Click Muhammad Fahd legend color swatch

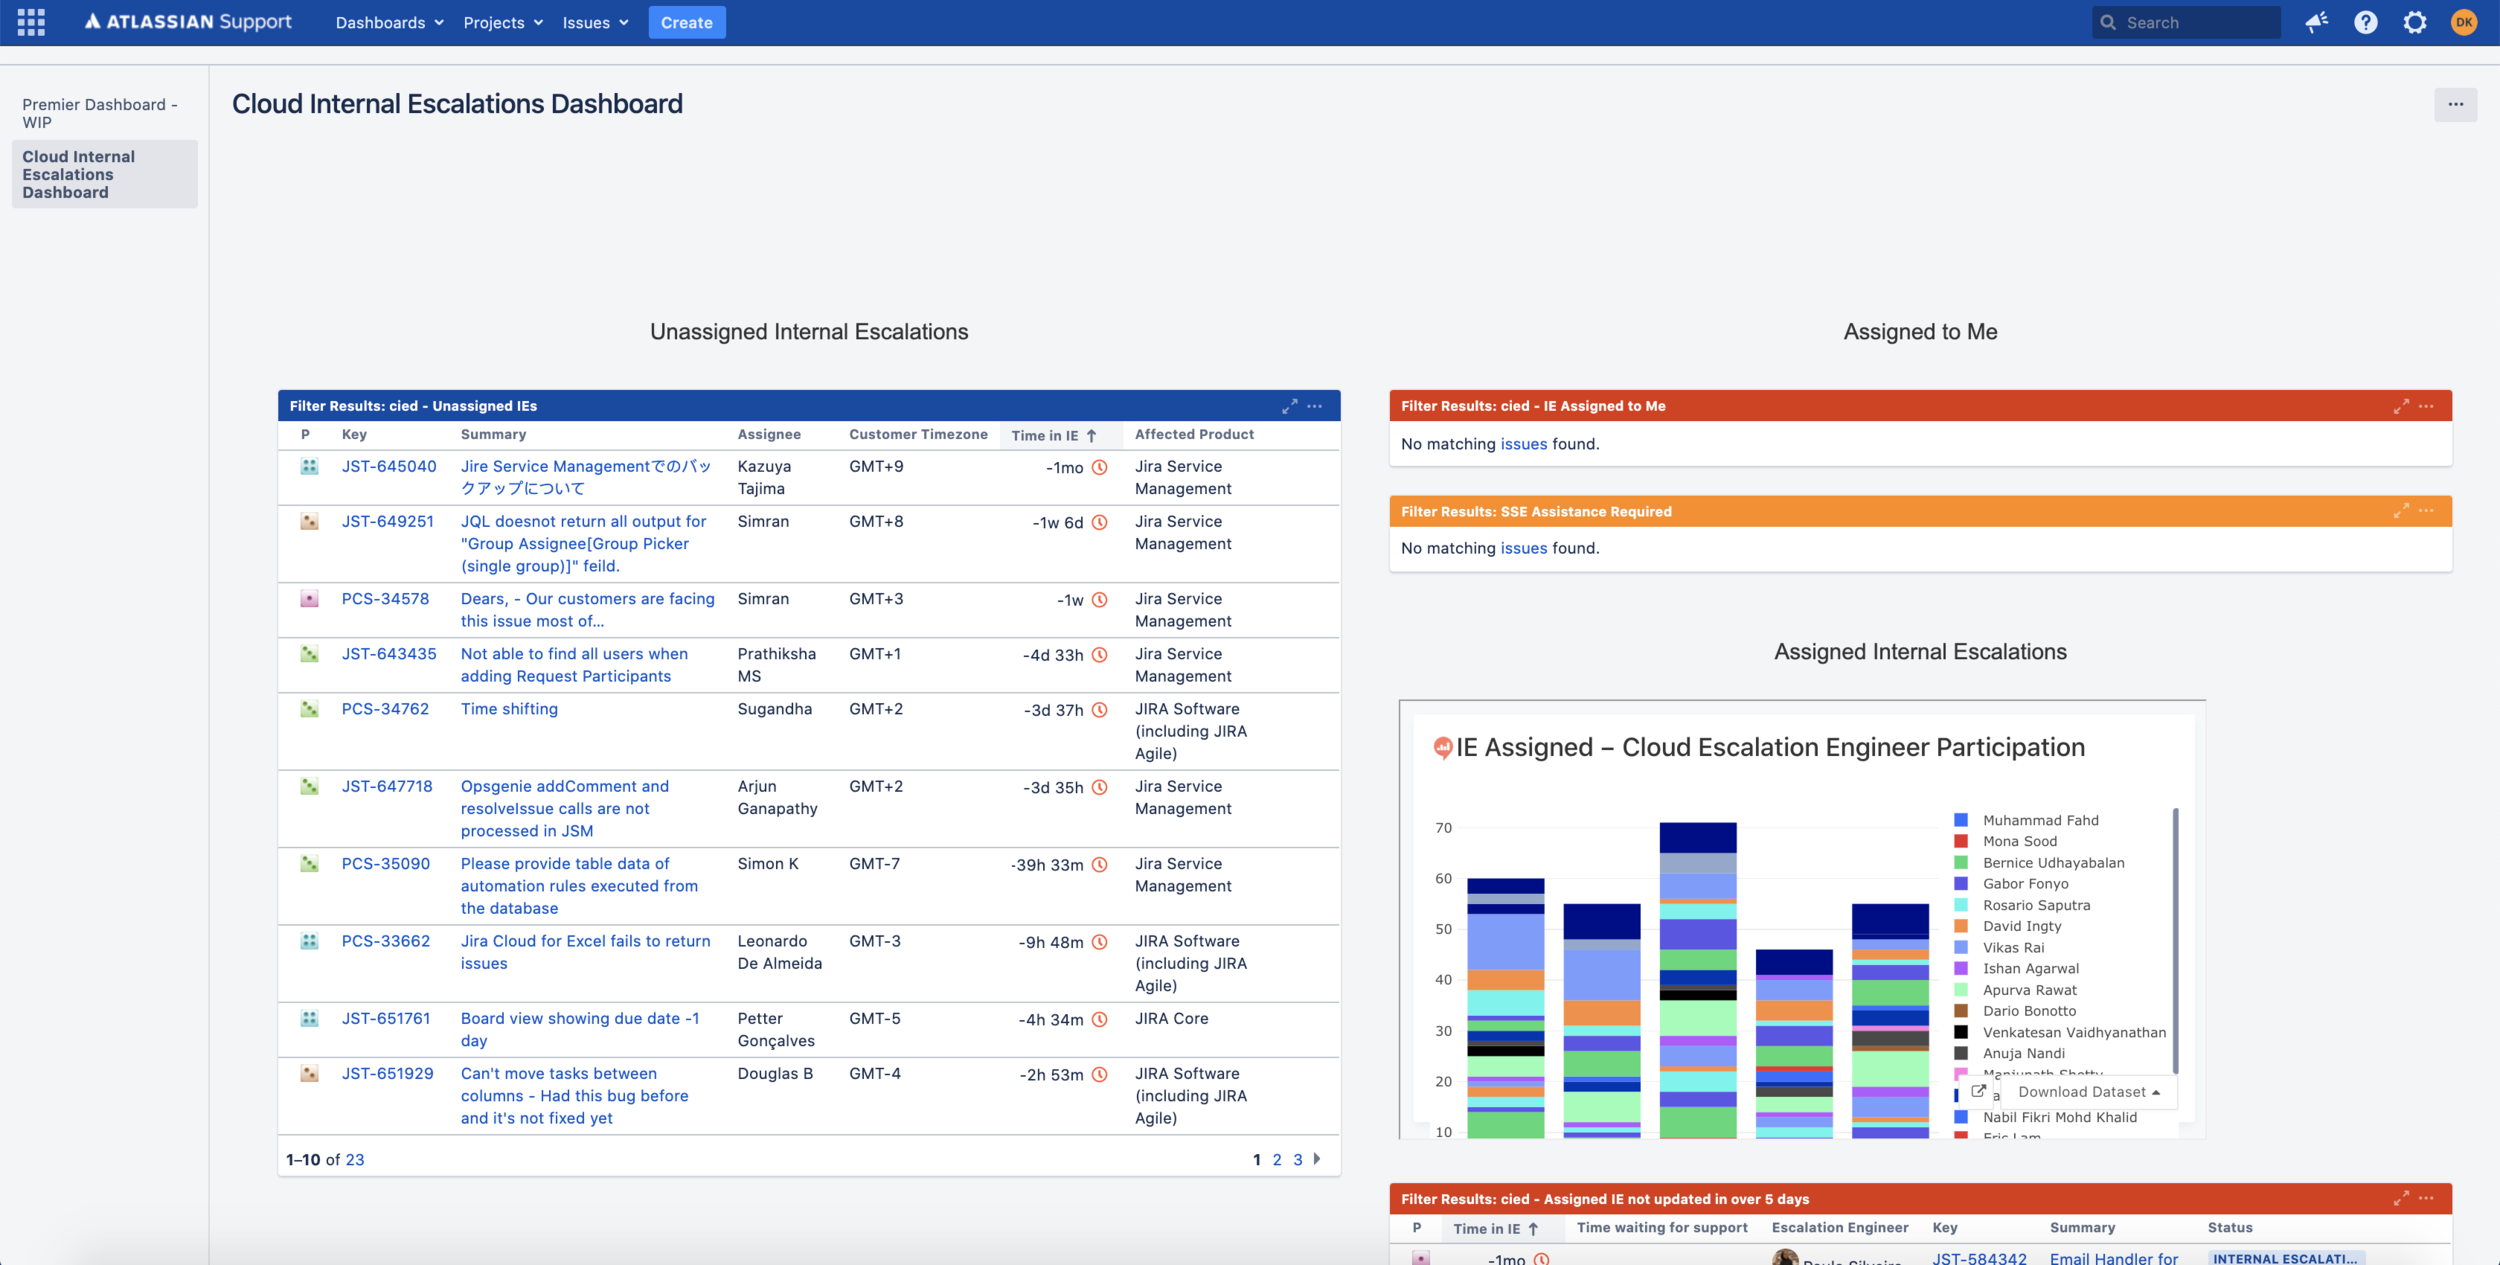1960,820
